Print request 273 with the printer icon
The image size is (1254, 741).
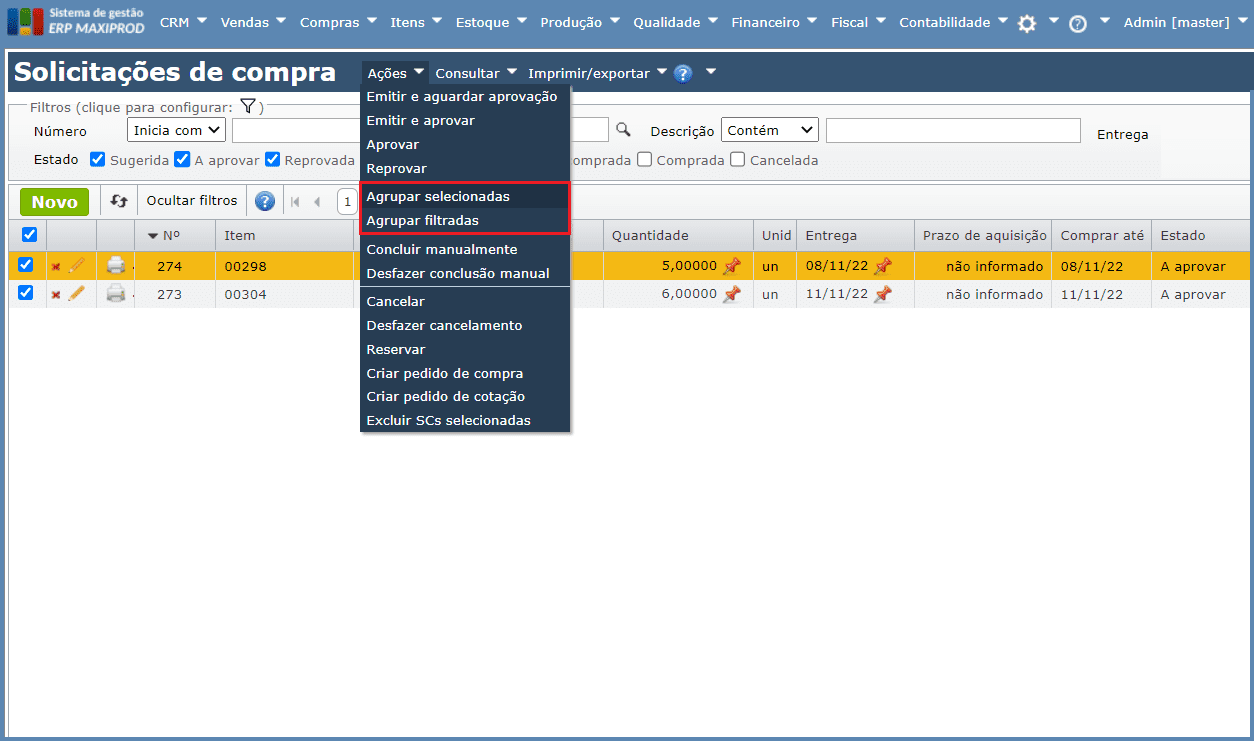tap(116, 293)
